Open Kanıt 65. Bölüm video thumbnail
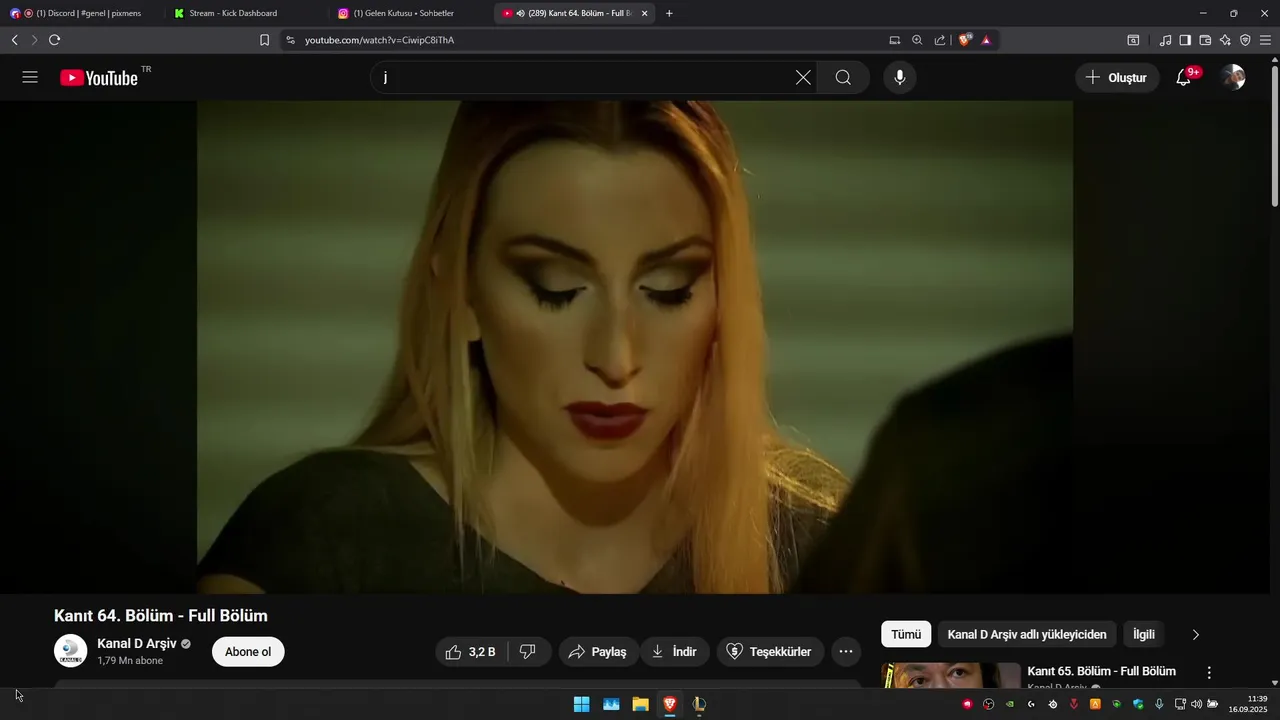 coord(951,675)
